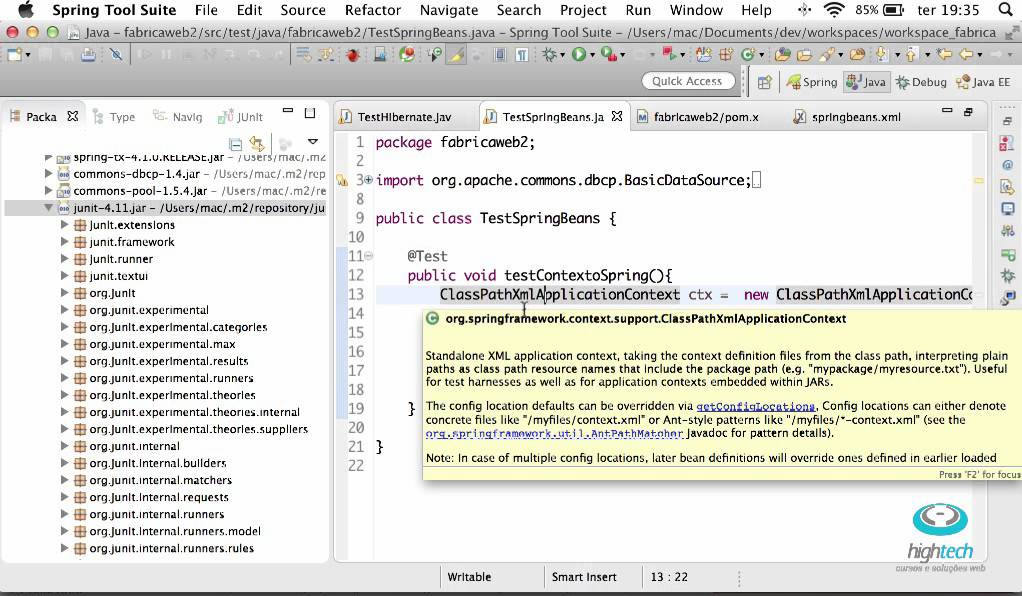Click the green Run button icon
1022x596 pixels.
[x=579, y=55]
